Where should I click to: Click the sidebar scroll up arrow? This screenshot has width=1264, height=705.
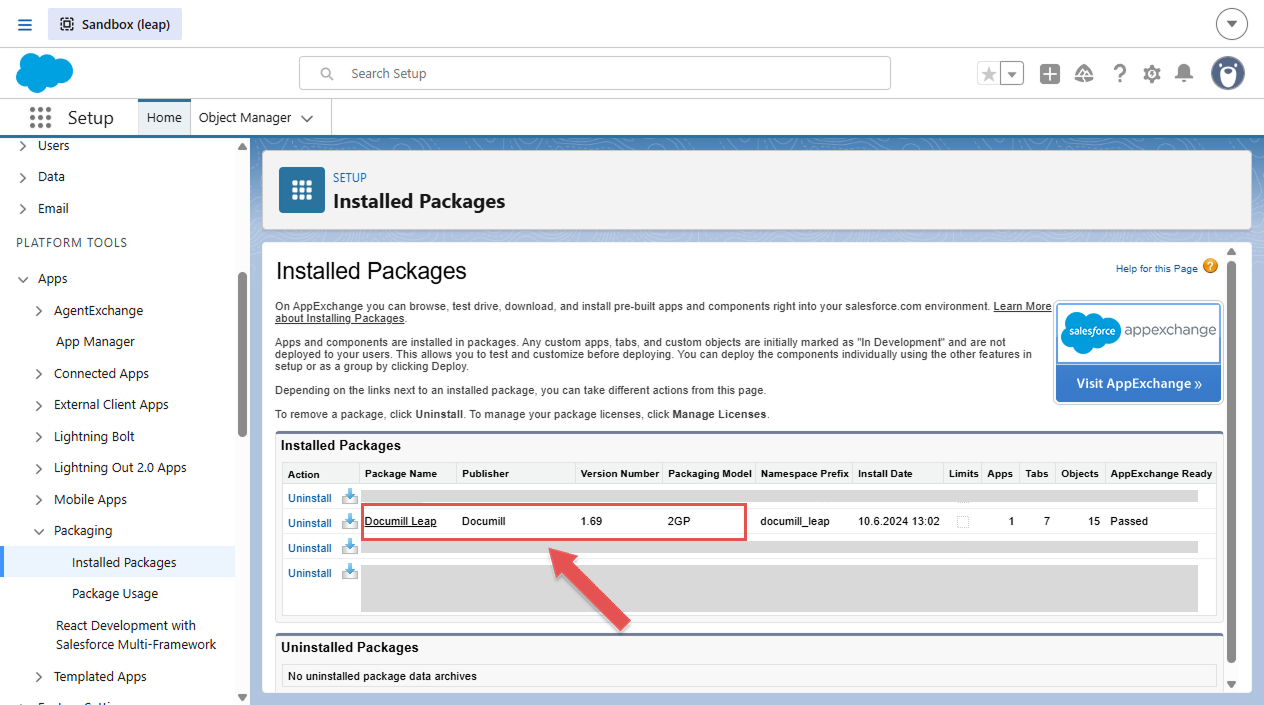(242, 147)
